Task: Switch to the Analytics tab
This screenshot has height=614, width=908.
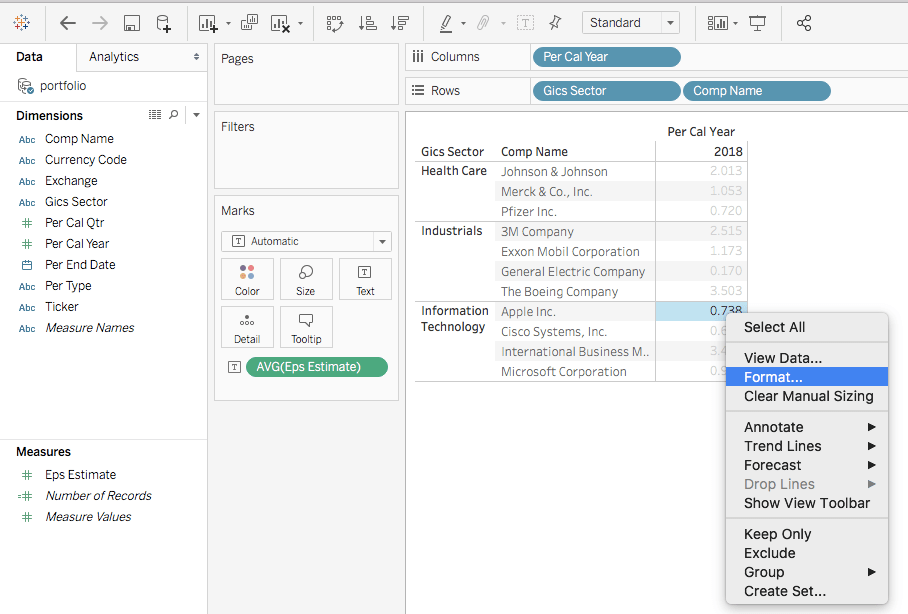Action: (114, 57)
